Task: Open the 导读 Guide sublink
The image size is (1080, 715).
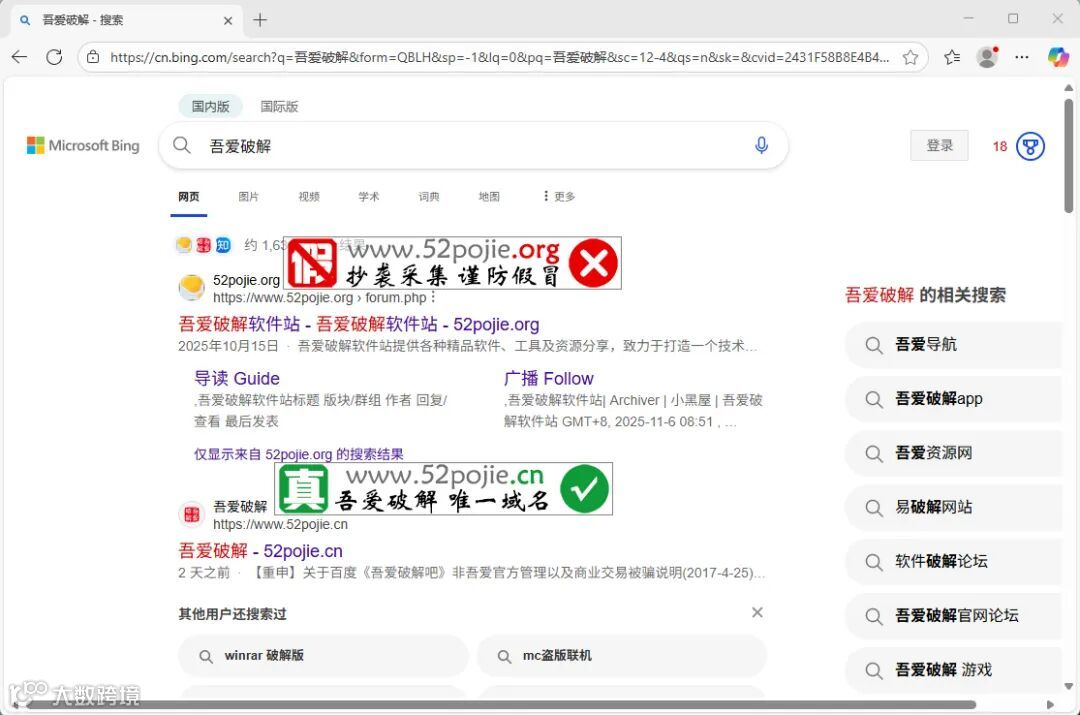Action: coord(237,378)
